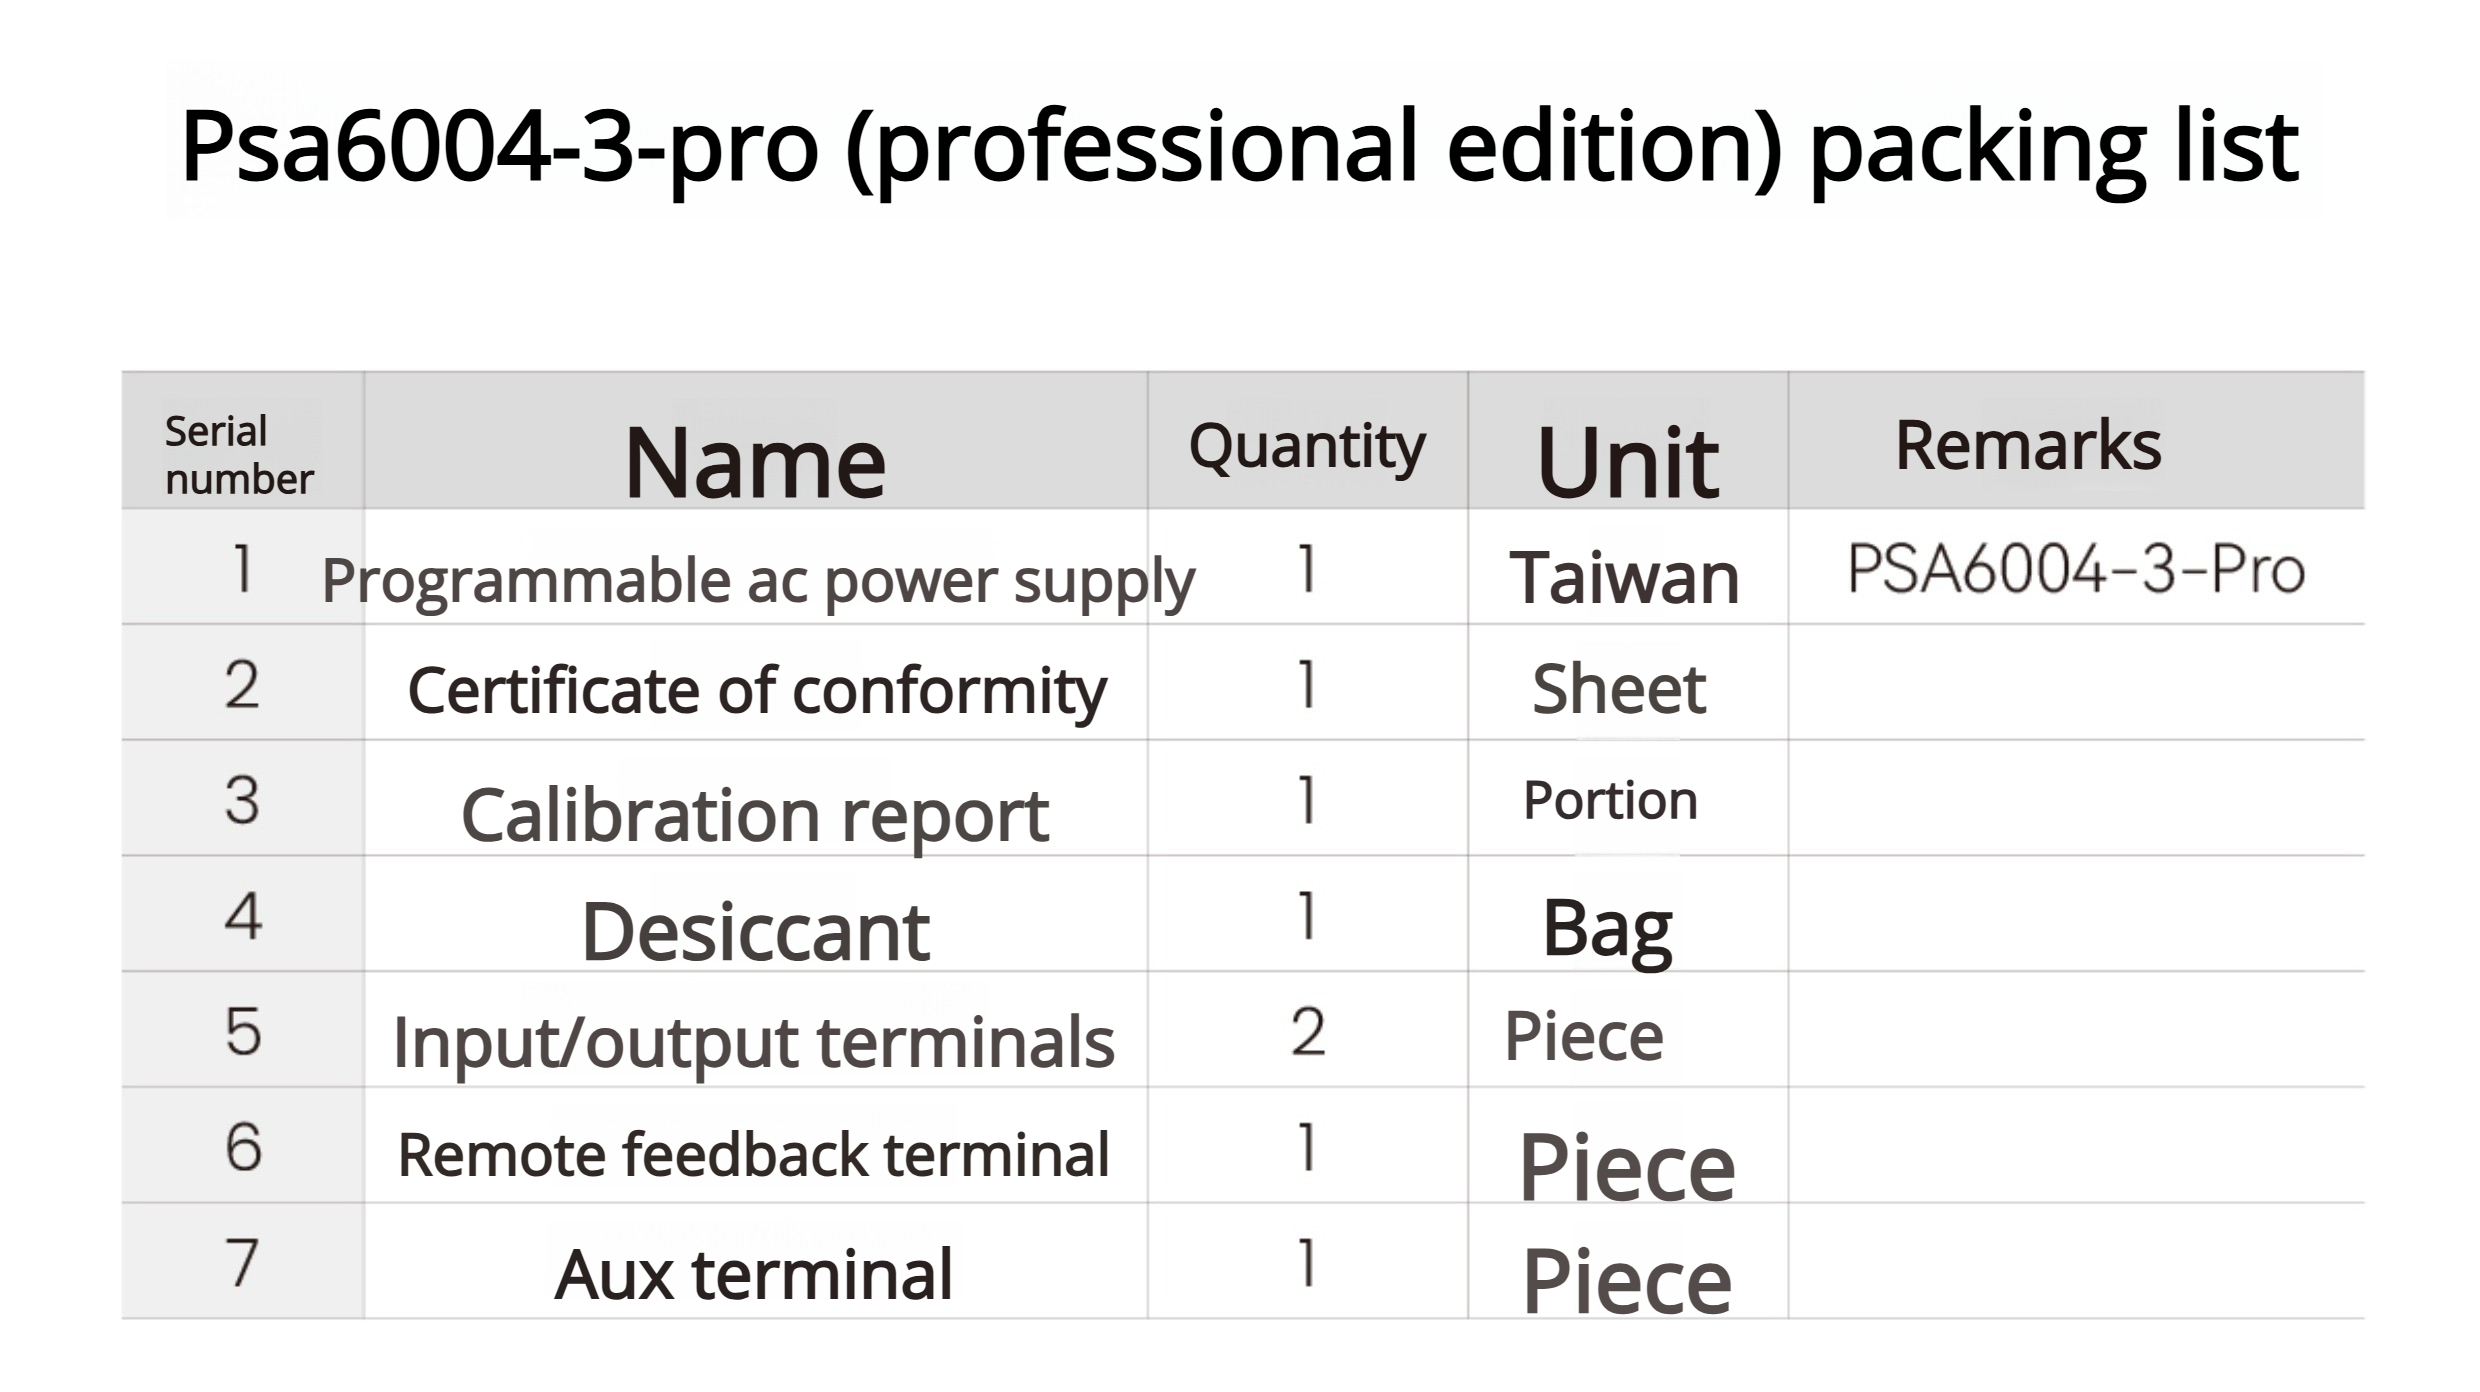Select the "Certificate of conformity" cell

757,691
